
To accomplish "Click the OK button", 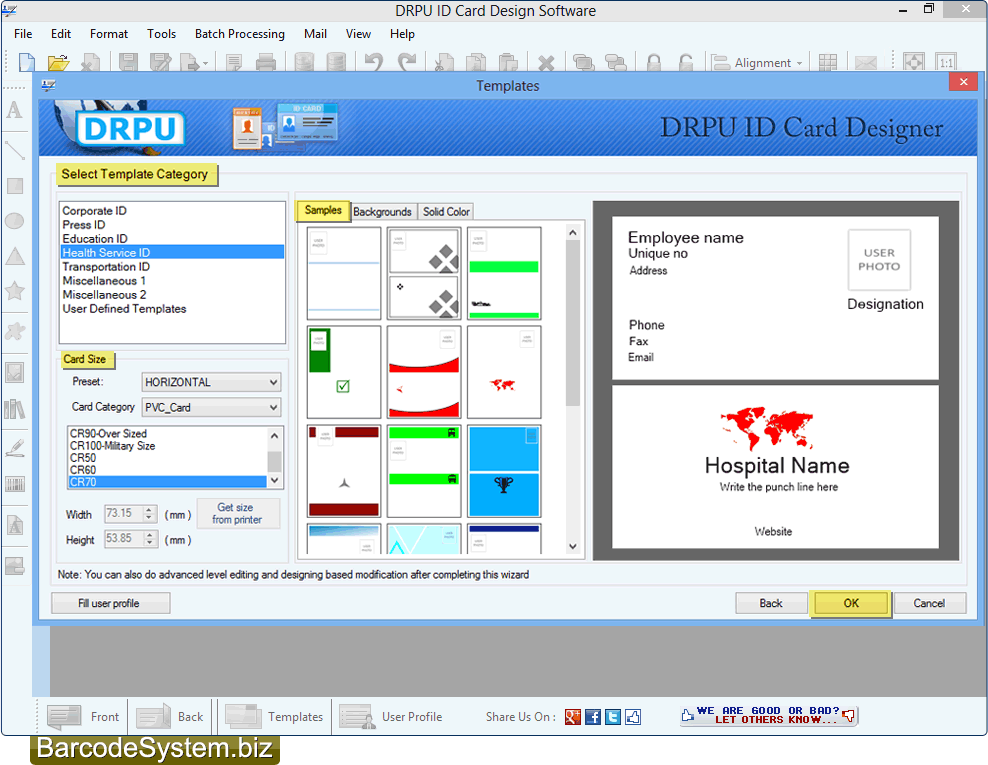I will [851, 603].
